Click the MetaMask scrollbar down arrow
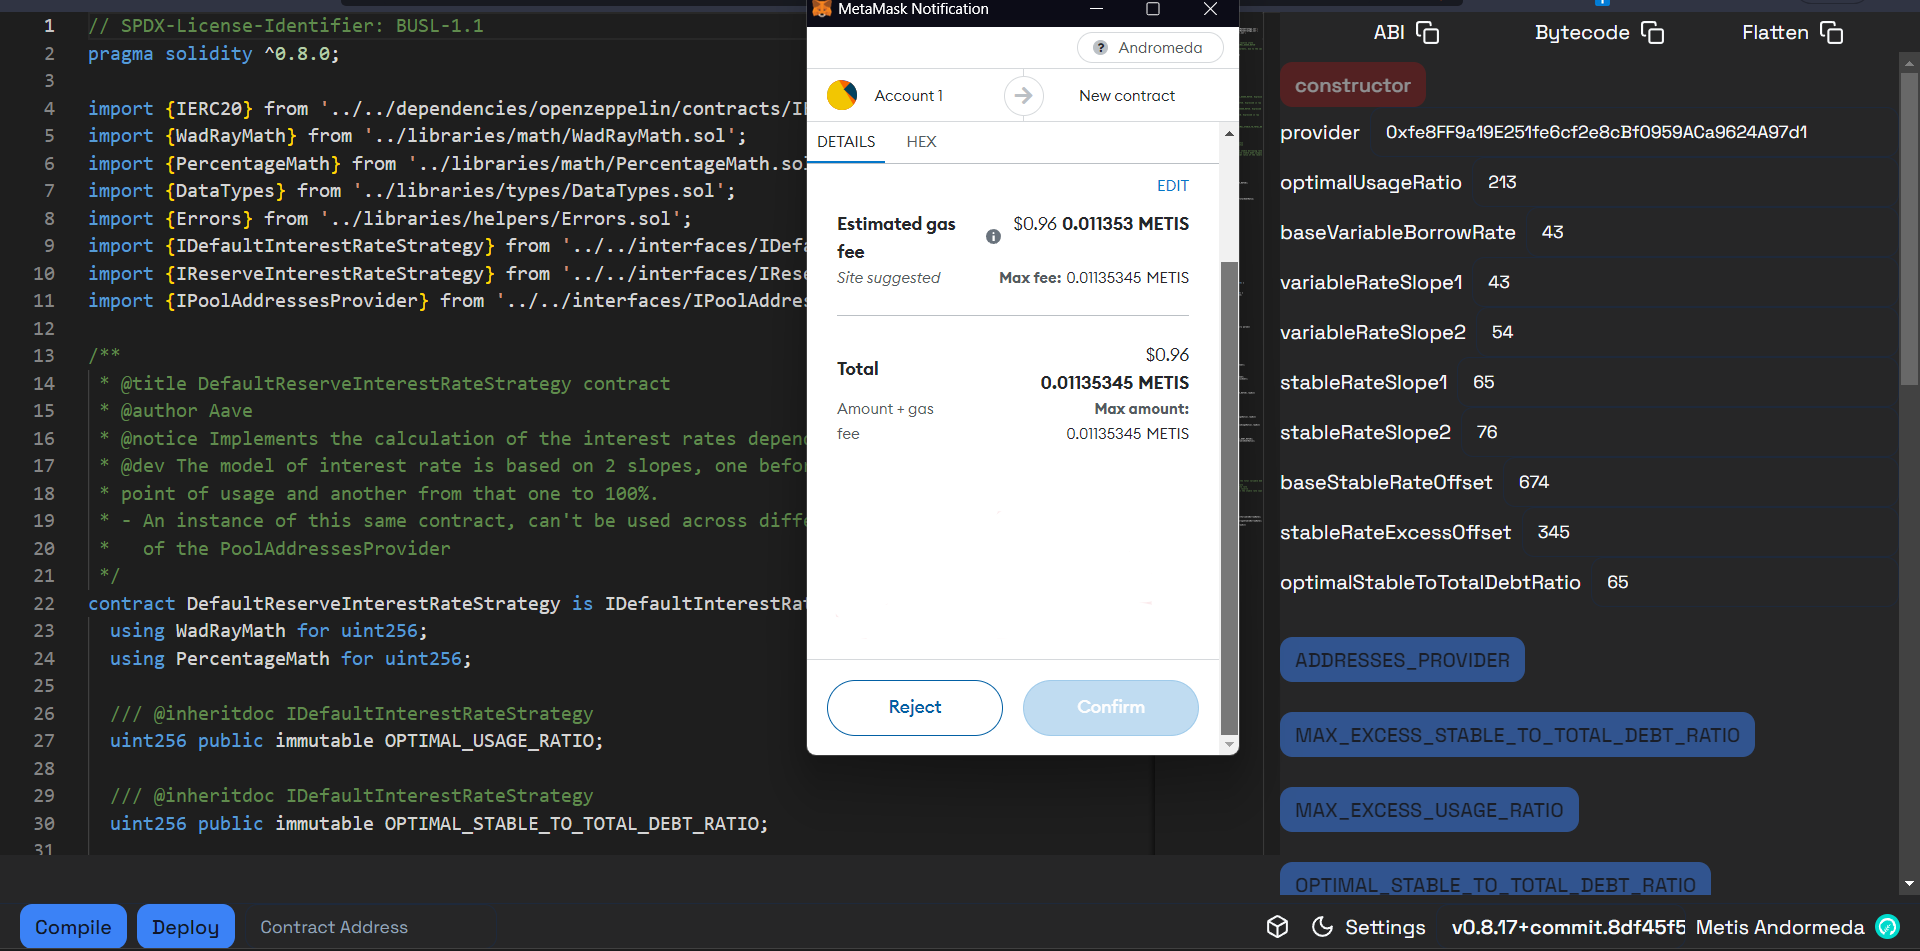1920x951 pixels. click(1229, 745)
